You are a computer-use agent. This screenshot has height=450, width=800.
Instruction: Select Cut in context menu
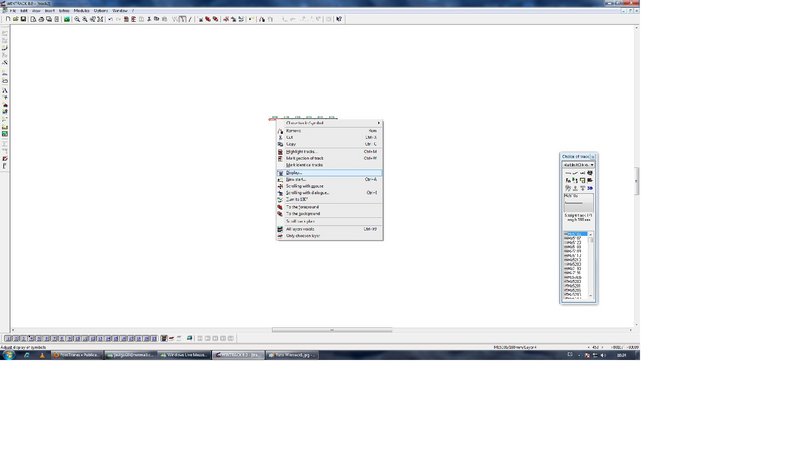[330, 137]
